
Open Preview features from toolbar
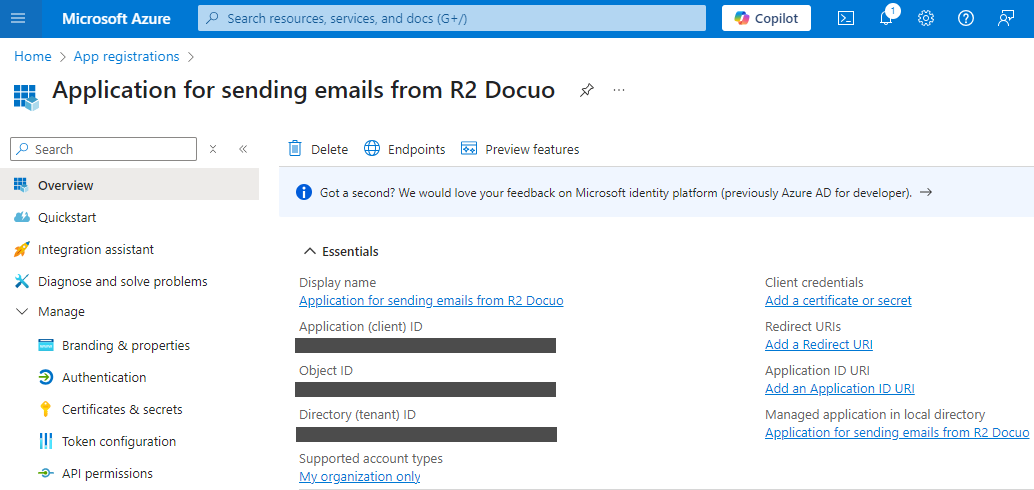point(520,149)
